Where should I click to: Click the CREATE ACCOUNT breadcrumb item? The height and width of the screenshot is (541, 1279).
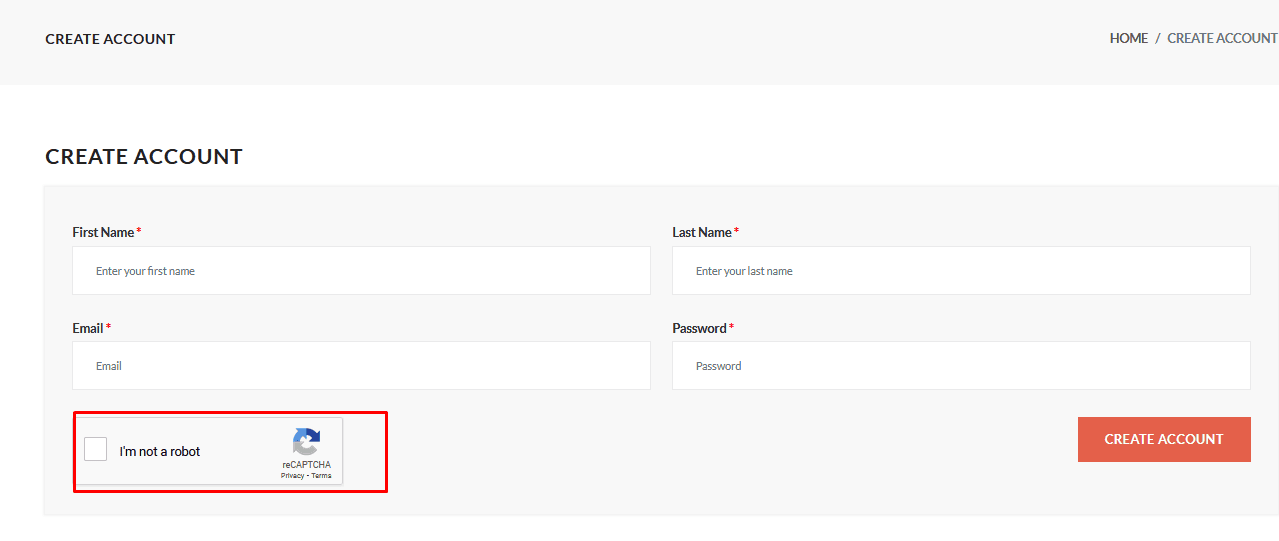coord(1222,38)
